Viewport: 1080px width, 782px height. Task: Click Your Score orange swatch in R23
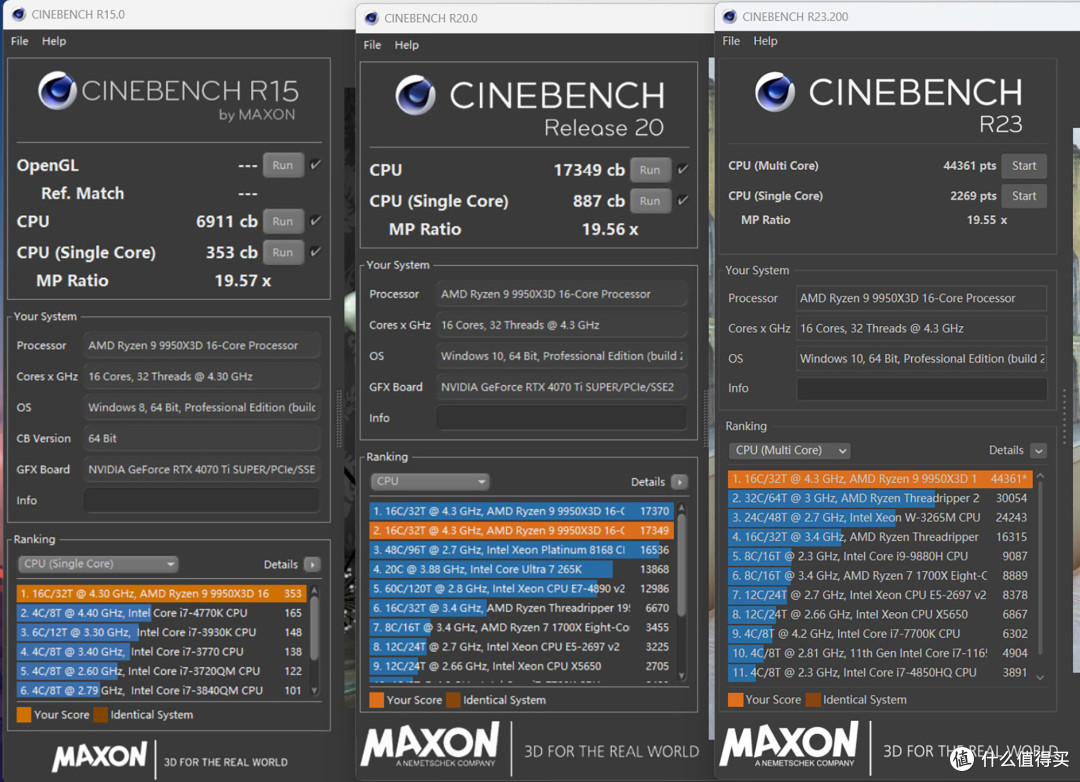click(x=736, y=699)
